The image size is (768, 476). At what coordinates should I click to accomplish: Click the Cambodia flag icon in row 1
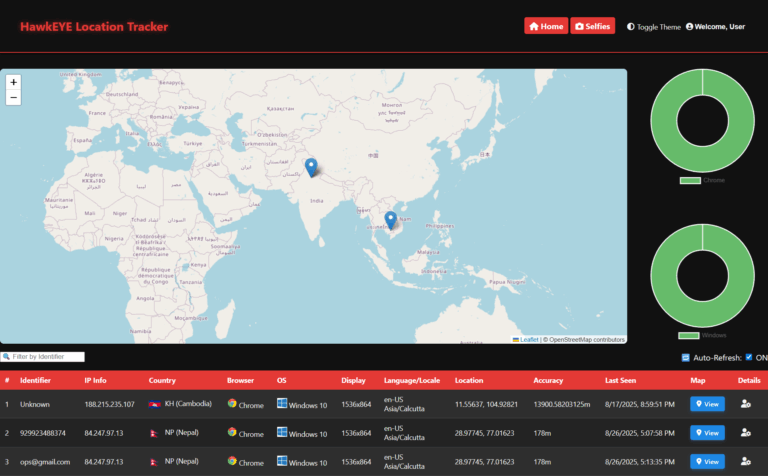pyautogui.click(x=154, y=405)
